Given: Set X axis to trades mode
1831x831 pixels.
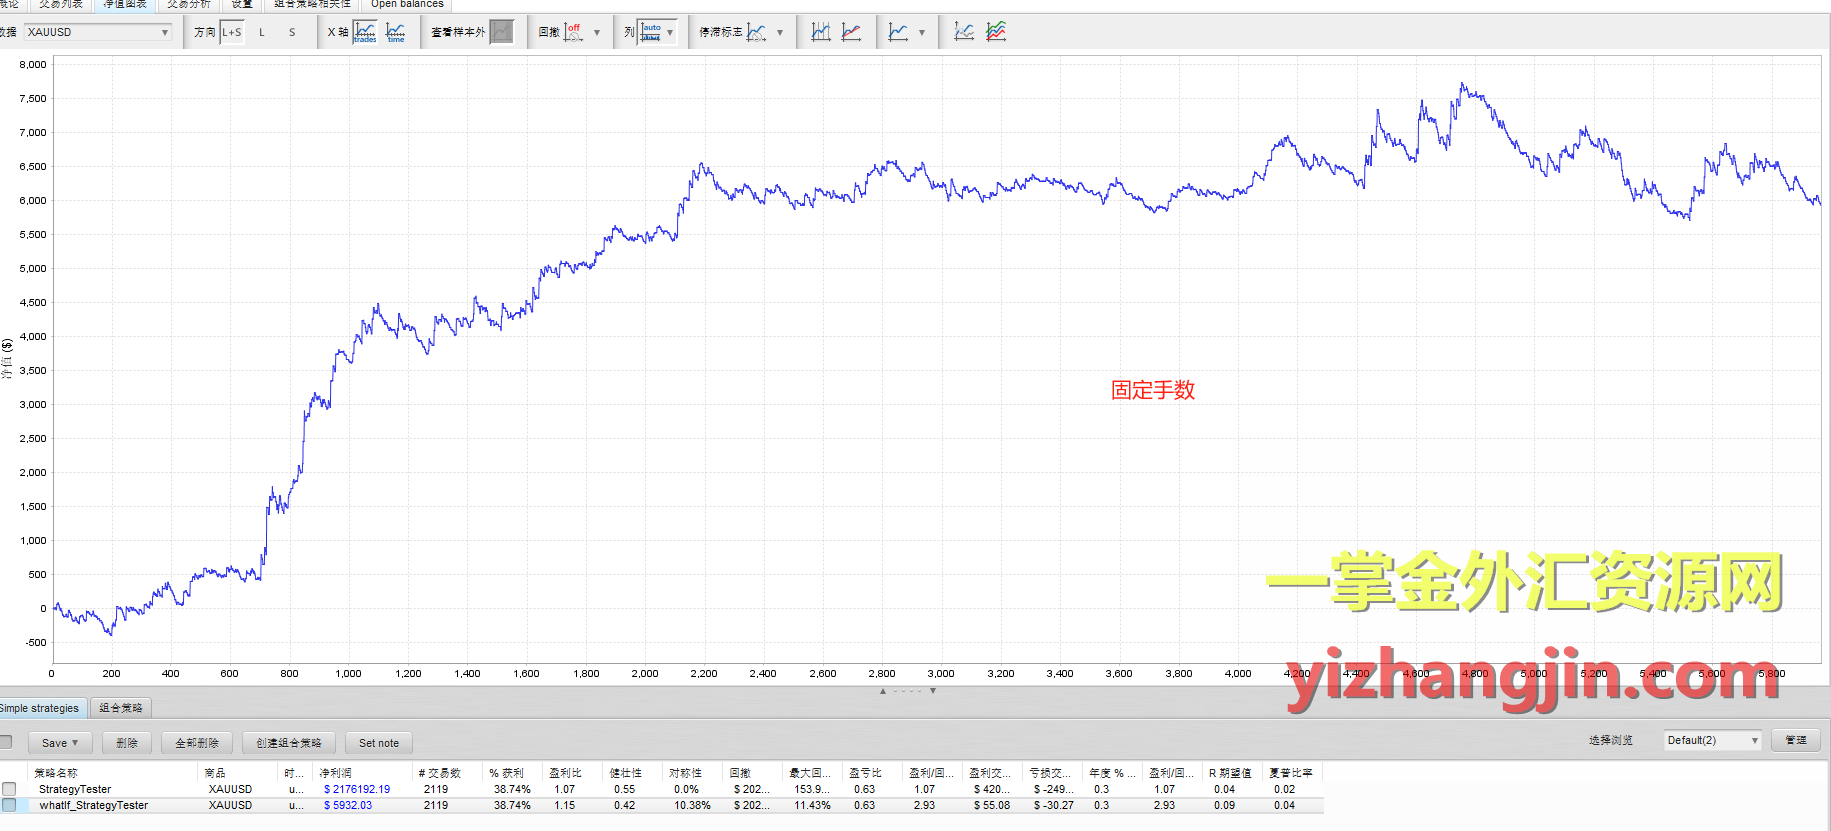Looking at the screenshot, I should 365,32.
